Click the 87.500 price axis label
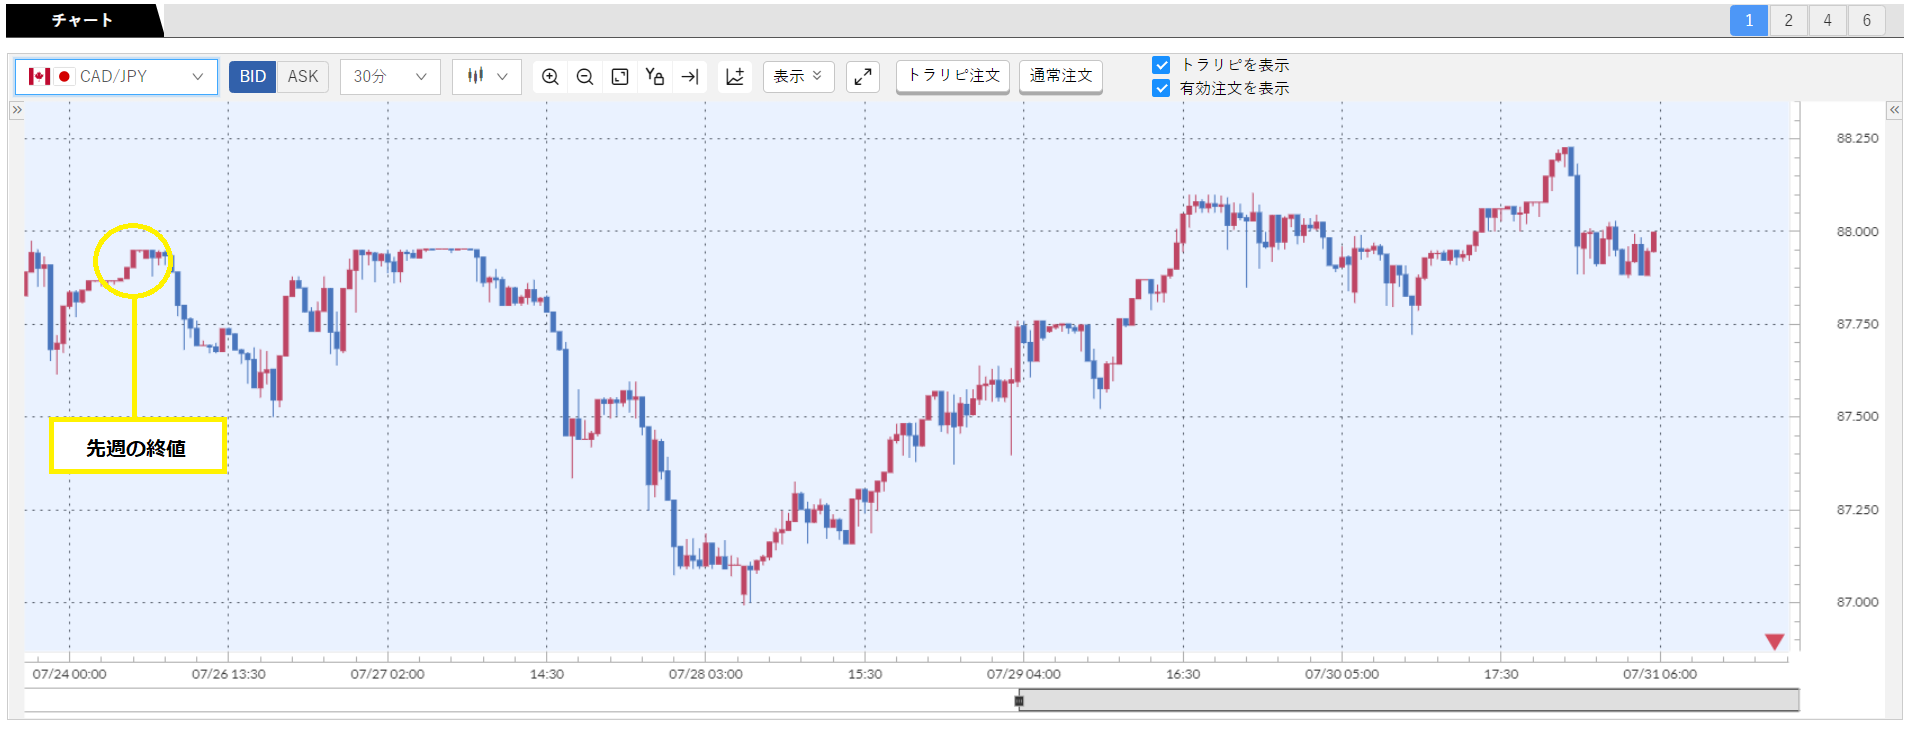1915x729 pixels. tap(1857, 416)
